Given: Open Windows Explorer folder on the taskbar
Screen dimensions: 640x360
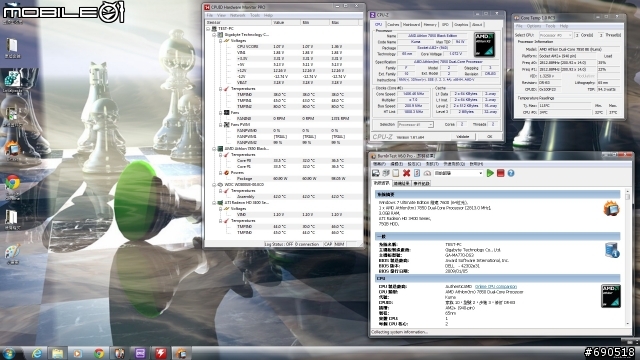Looking at the screenshot, I should pos(57,353).
